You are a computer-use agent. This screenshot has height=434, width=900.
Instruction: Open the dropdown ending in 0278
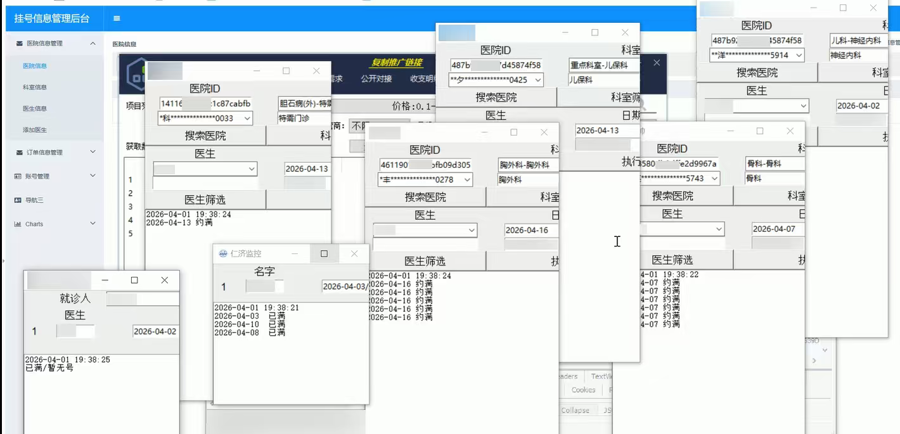click(466, 181)
